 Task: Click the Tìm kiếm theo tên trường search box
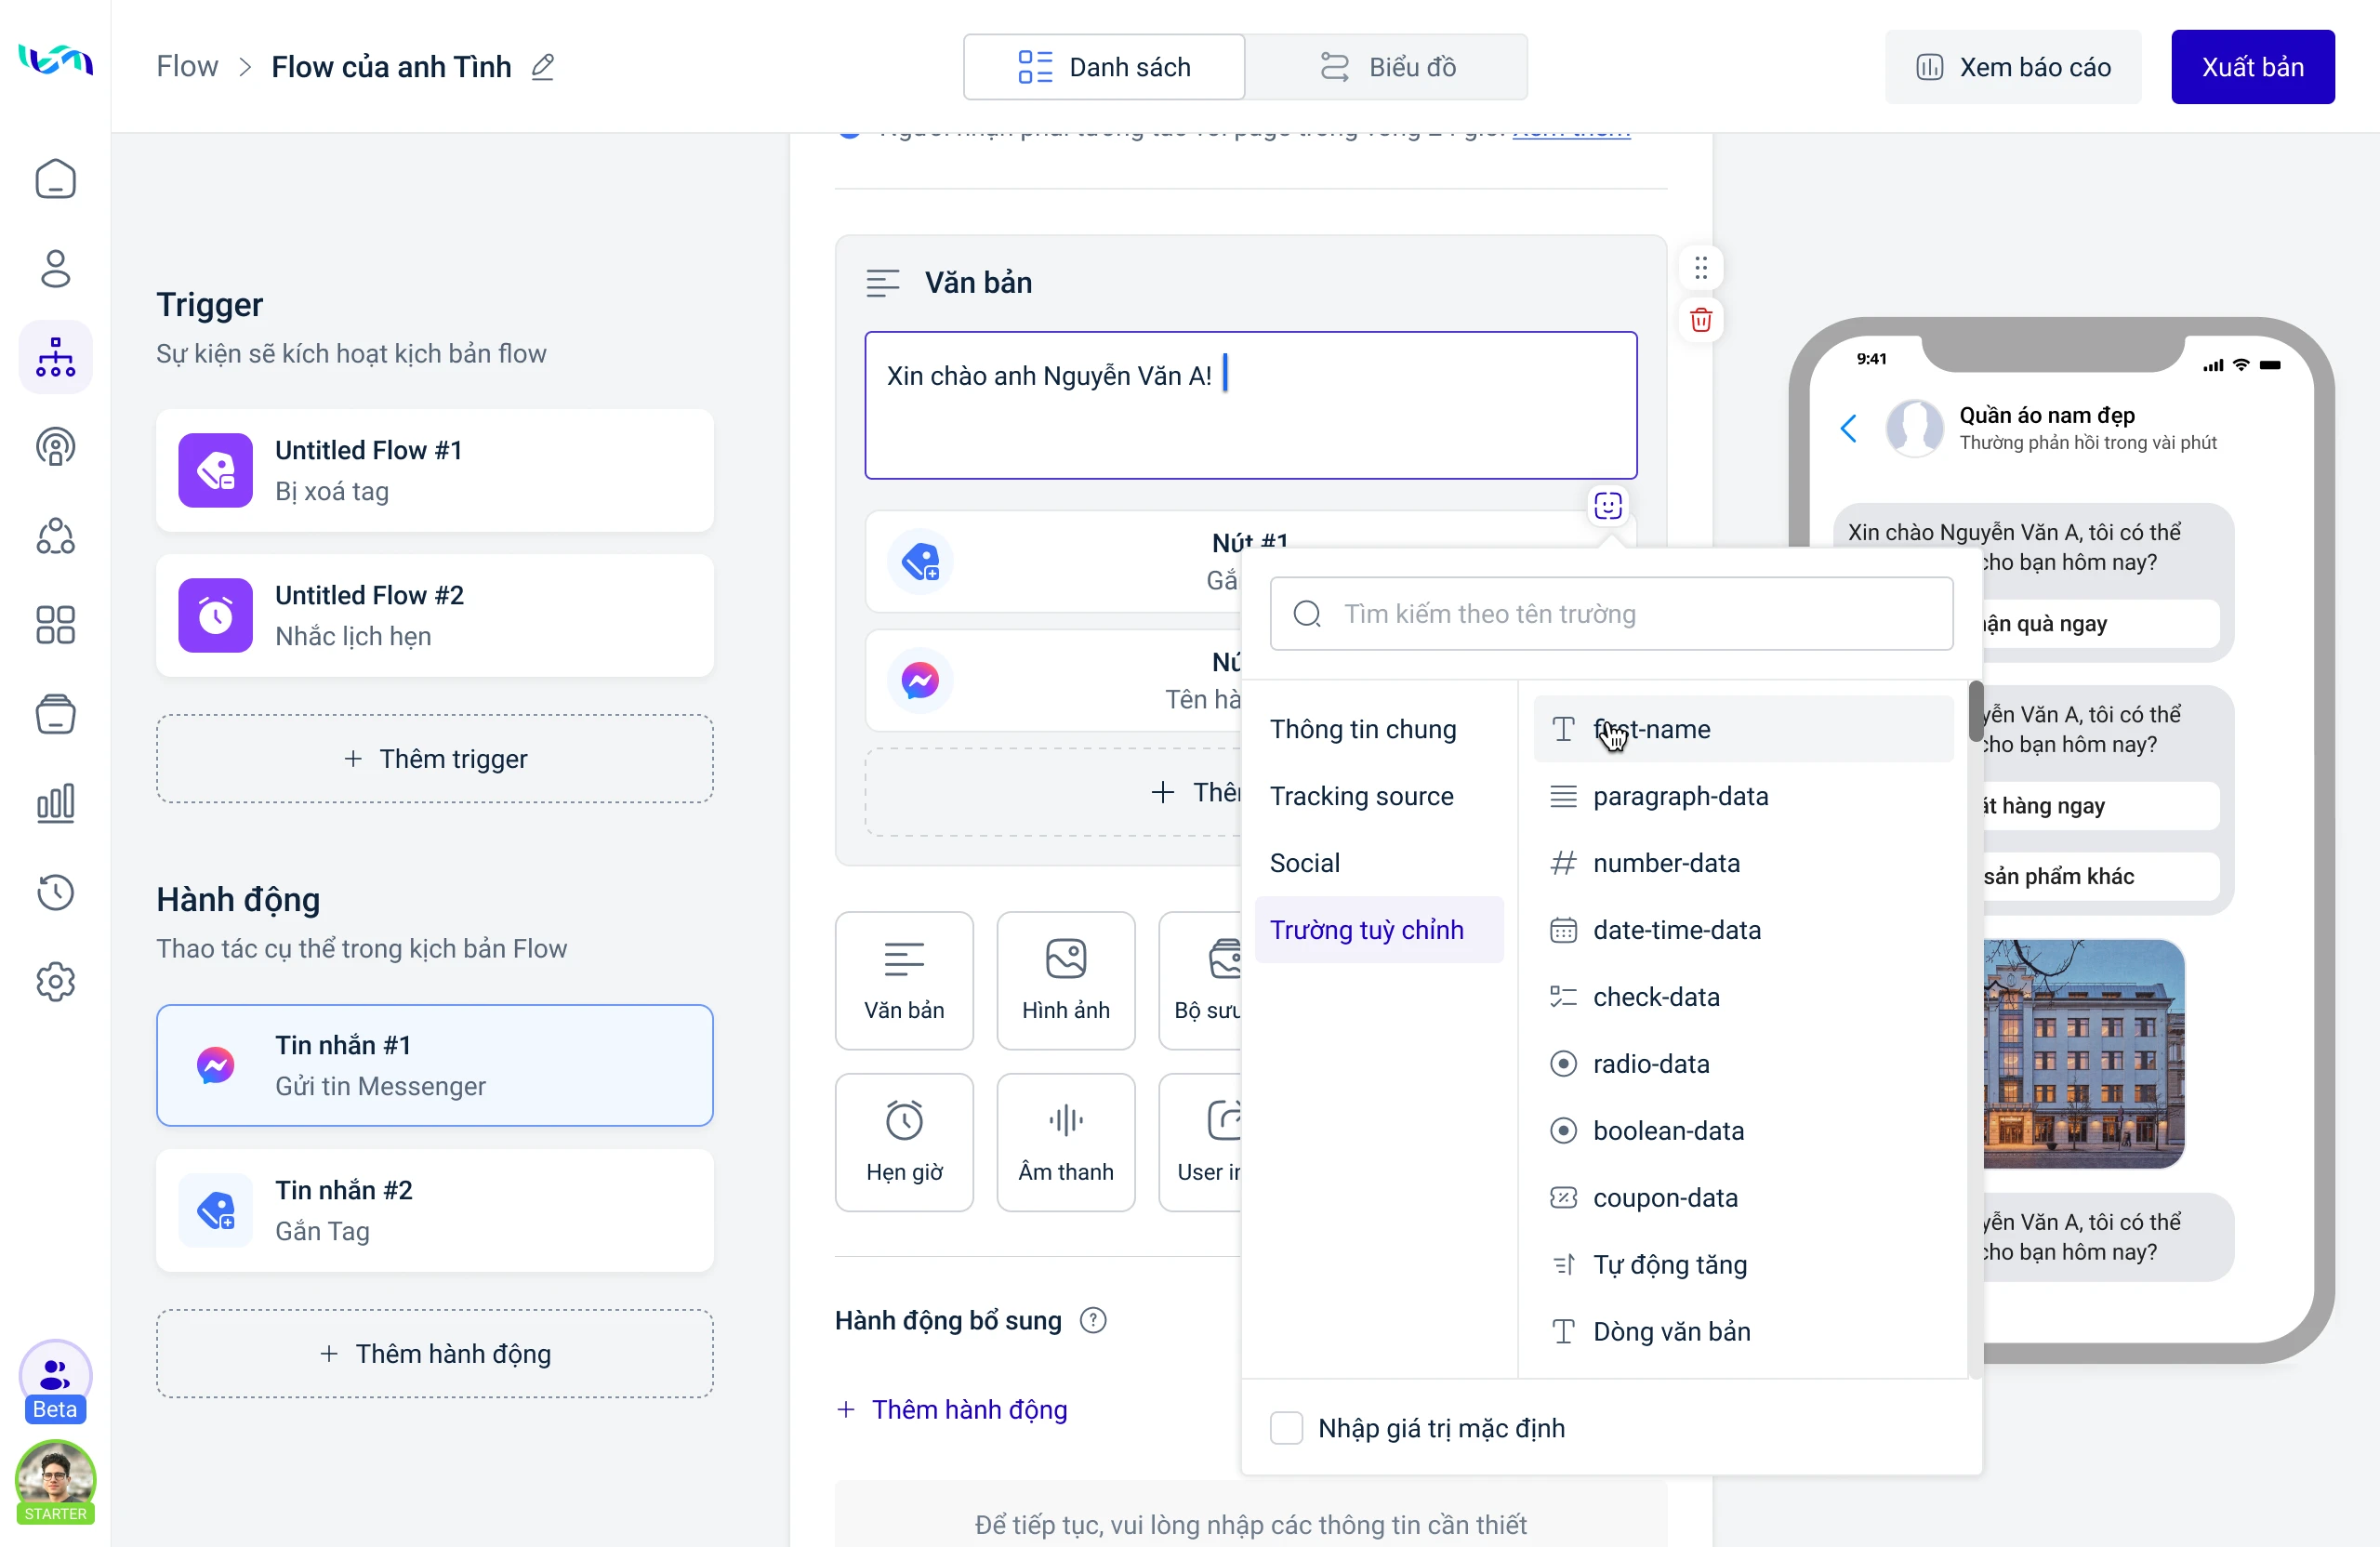(x=1610, y=613)
